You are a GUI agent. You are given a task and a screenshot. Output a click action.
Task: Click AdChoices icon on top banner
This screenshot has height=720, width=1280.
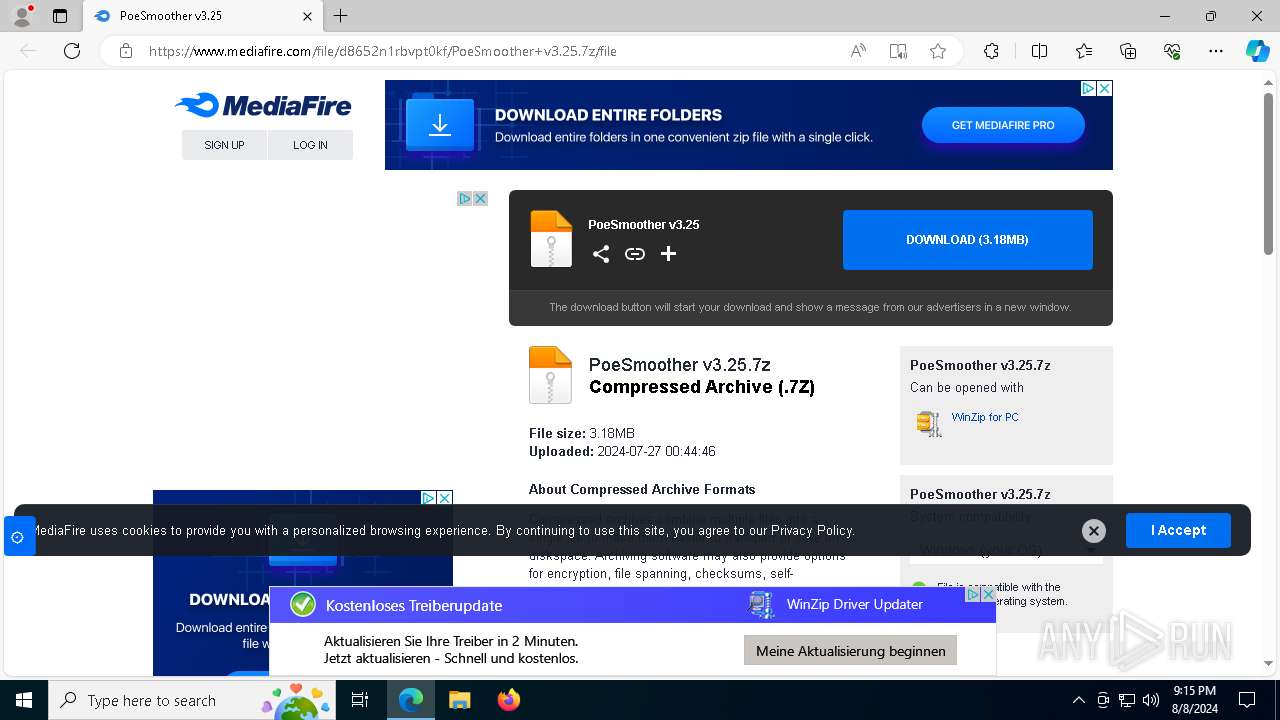point(1089,88)
